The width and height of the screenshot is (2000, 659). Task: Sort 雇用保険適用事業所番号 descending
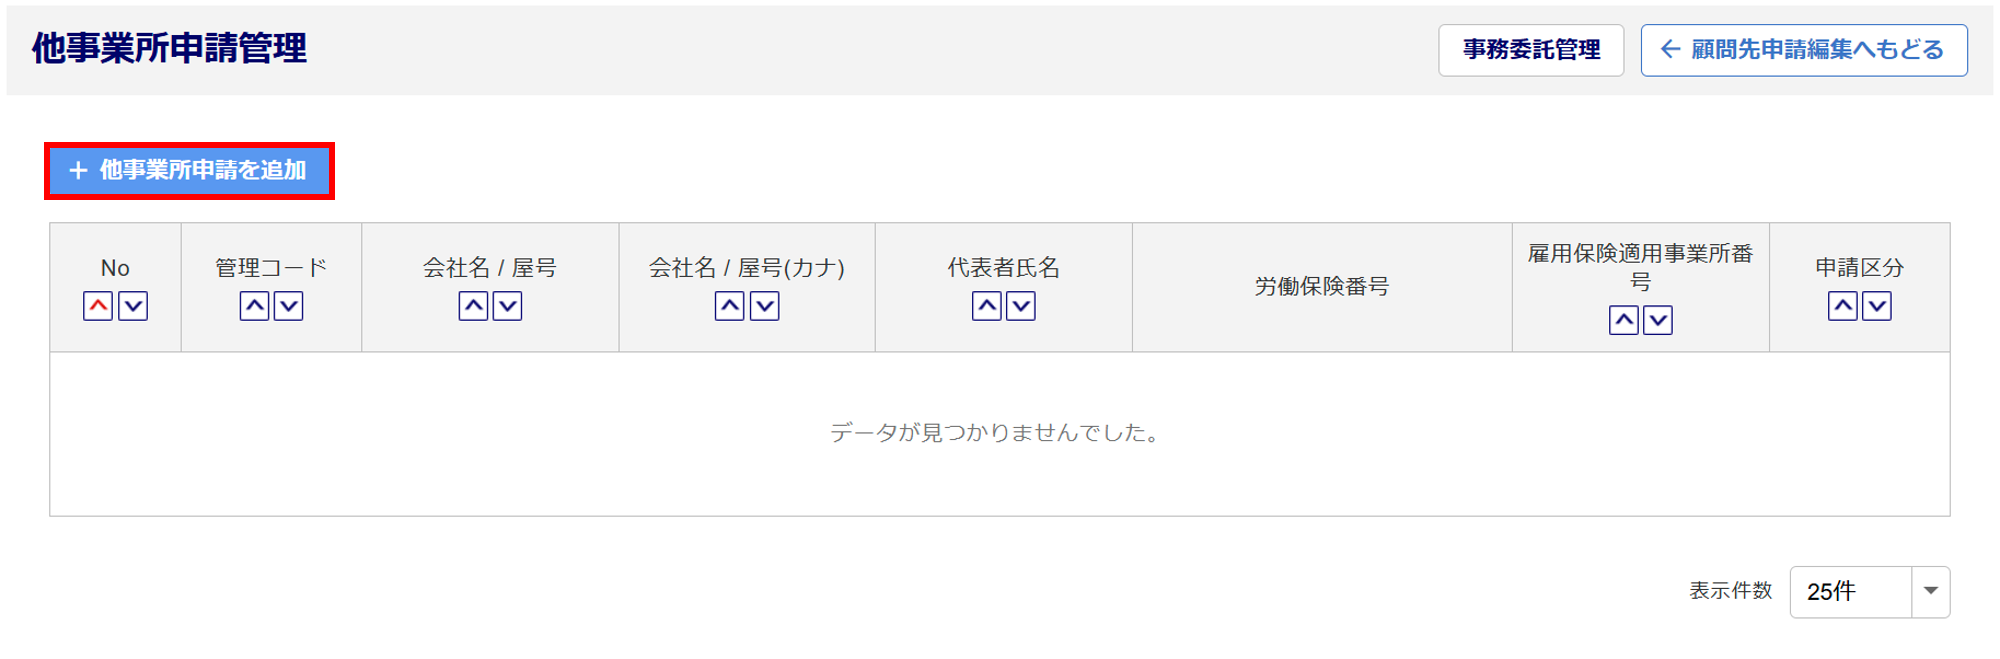(x=1658, y=320)
